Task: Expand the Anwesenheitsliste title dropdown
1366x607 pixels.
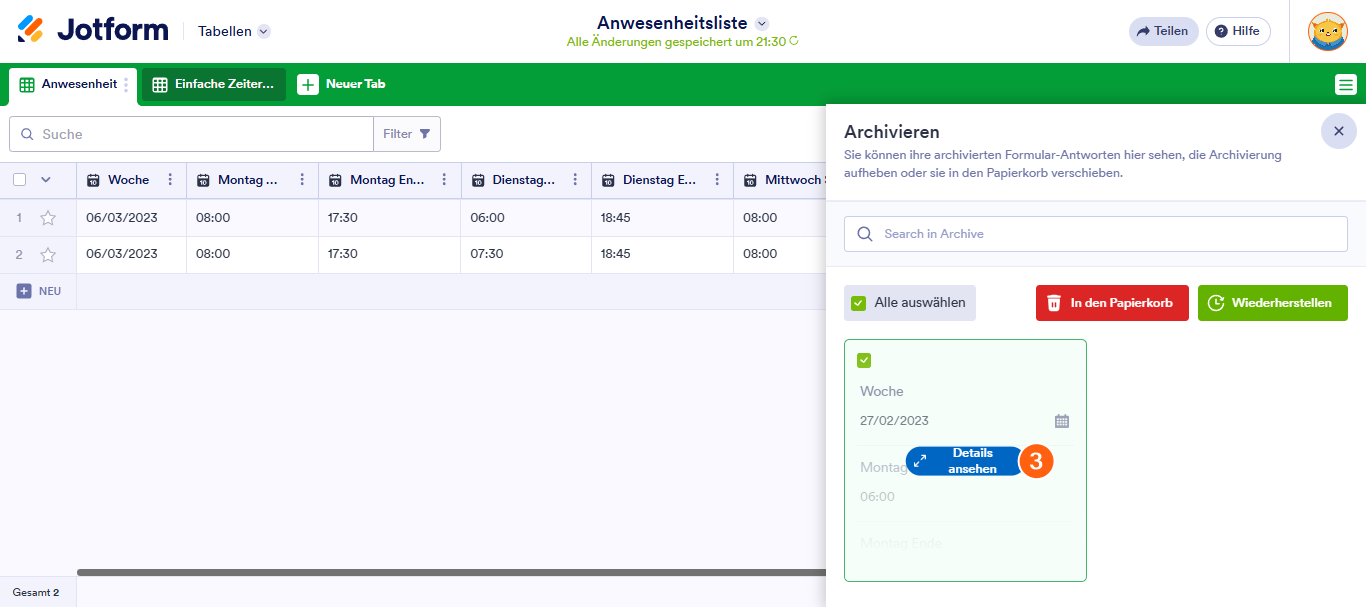Action: point(762,23)
